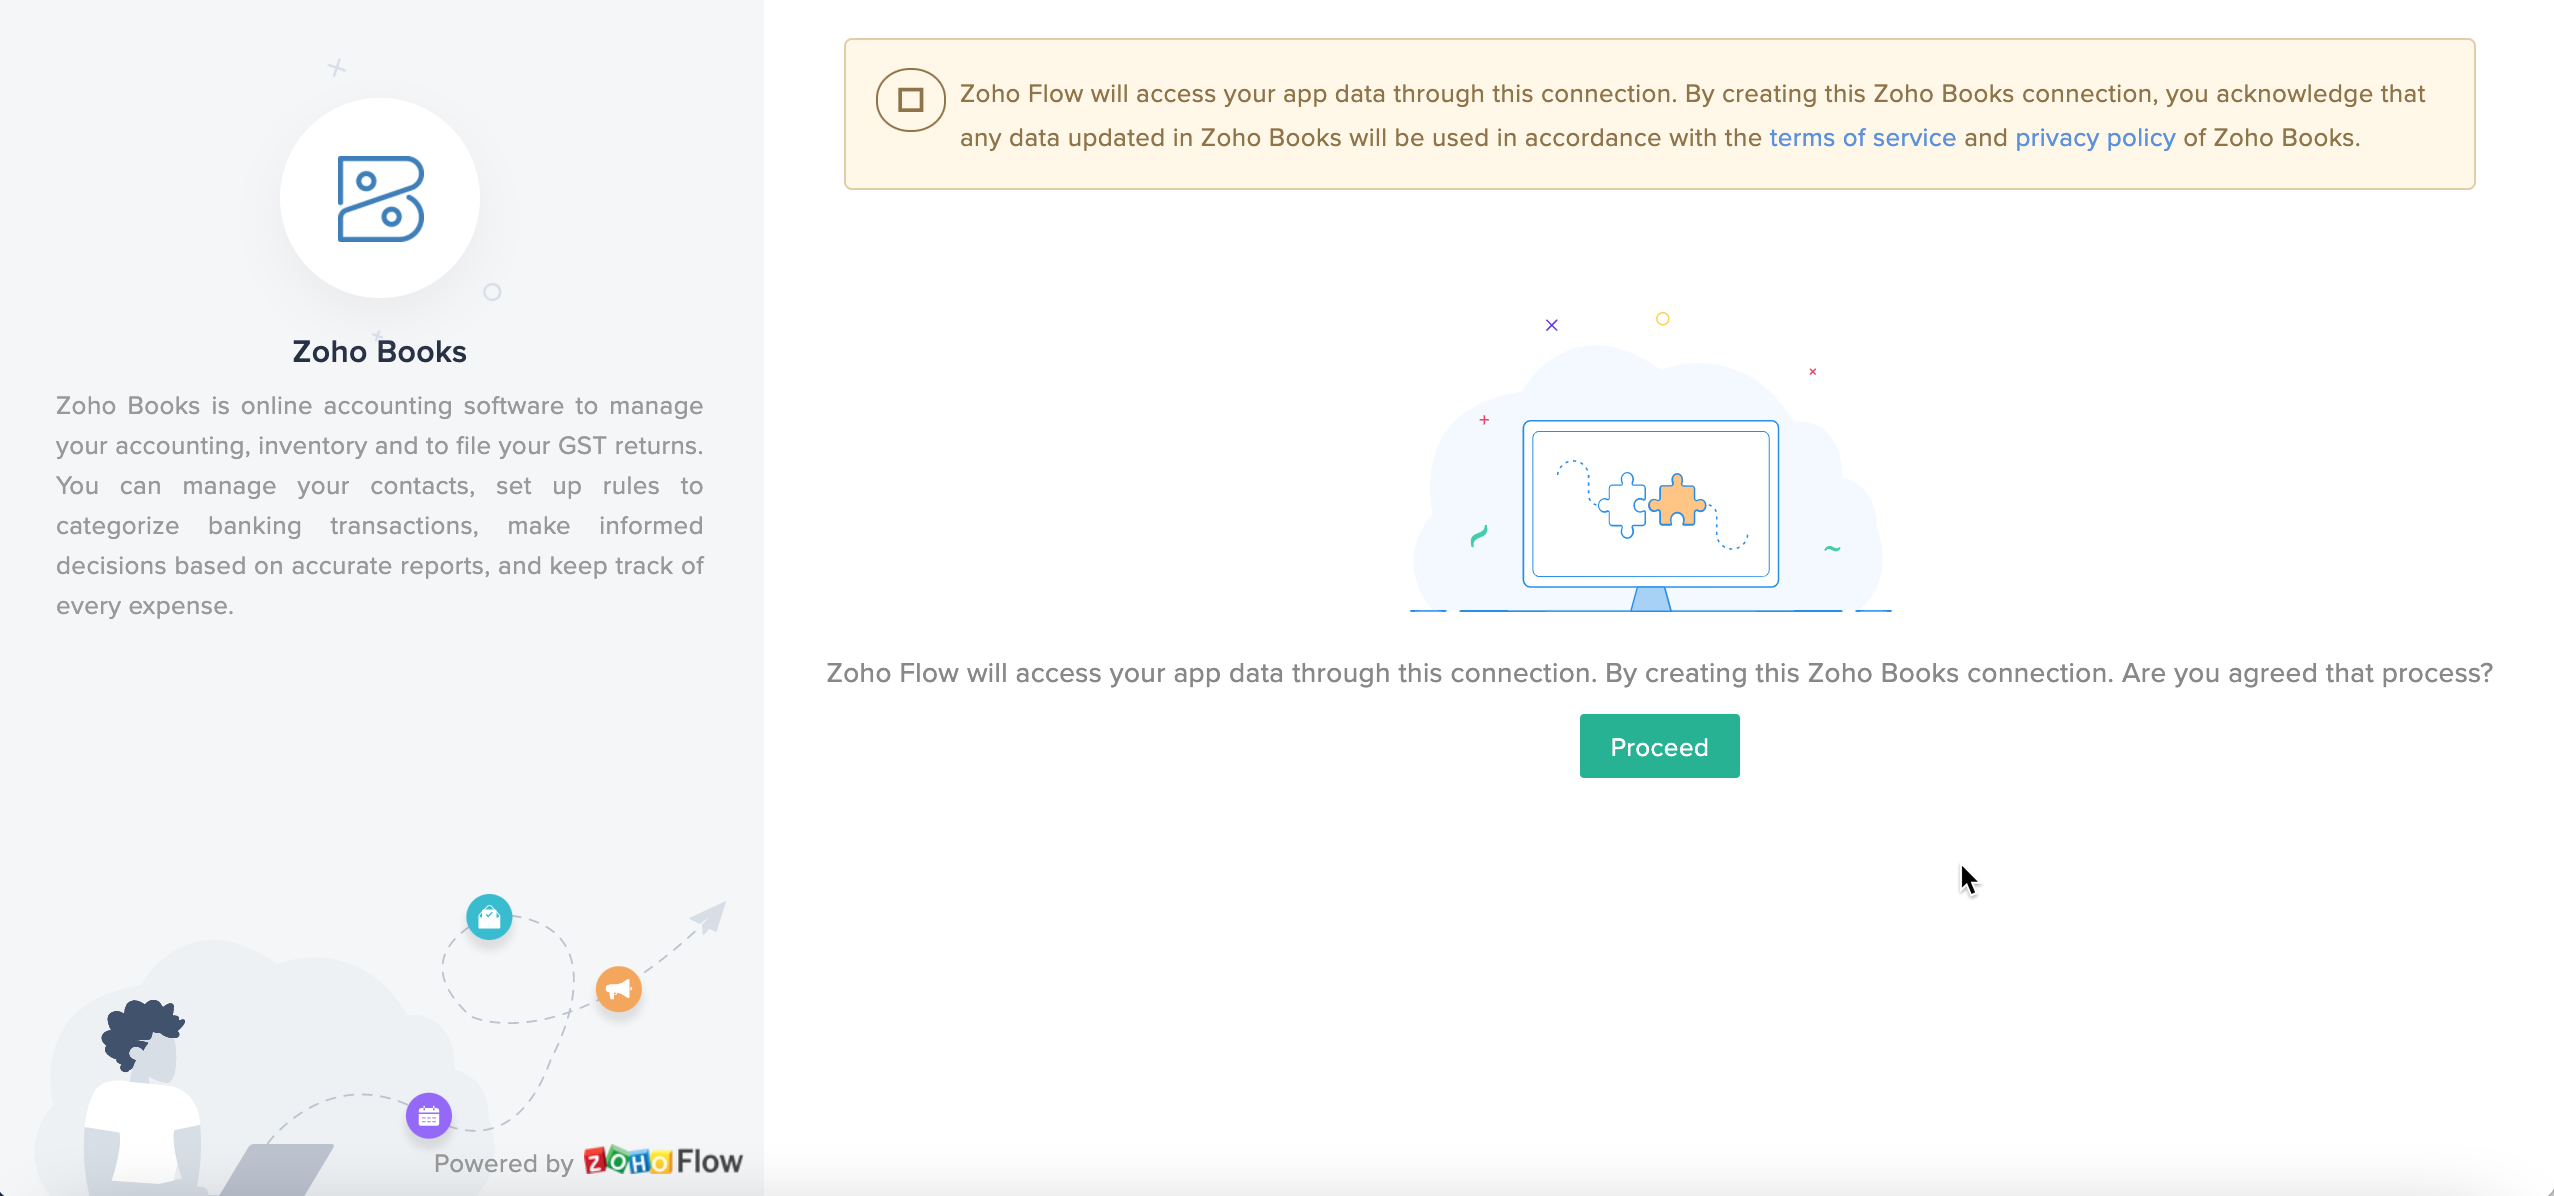Click the Zoho Books logo icon
Viewport: 2554px width, 1196px height.
tap(380, 198)
